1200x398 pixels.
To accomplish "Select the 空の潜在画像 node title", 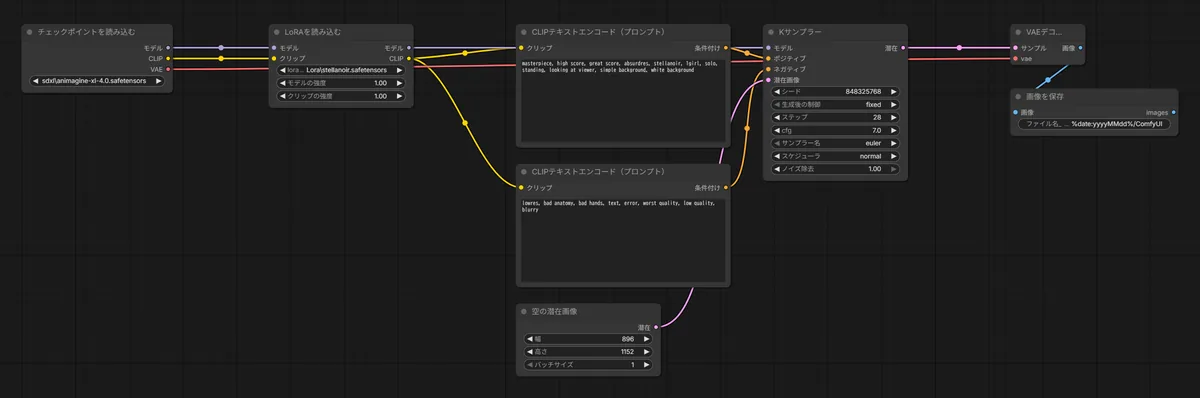I will pyautogui.click(x=554, y=311).
